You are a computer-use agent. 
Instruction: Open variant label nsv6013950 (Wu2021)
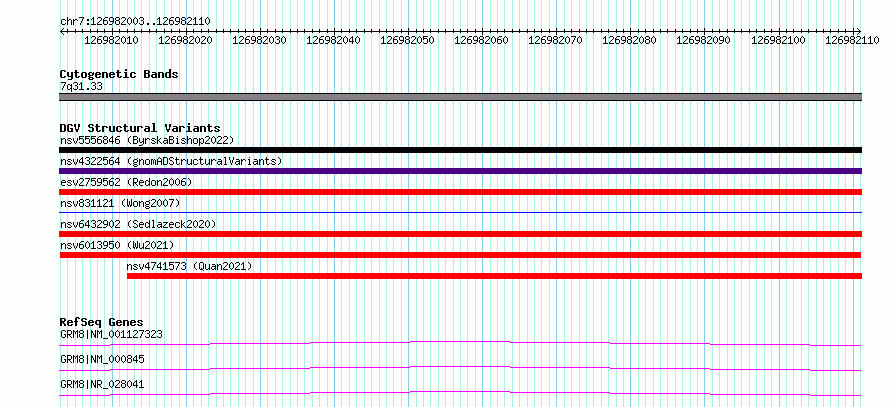pyautogui.click(x=117, y=245)
